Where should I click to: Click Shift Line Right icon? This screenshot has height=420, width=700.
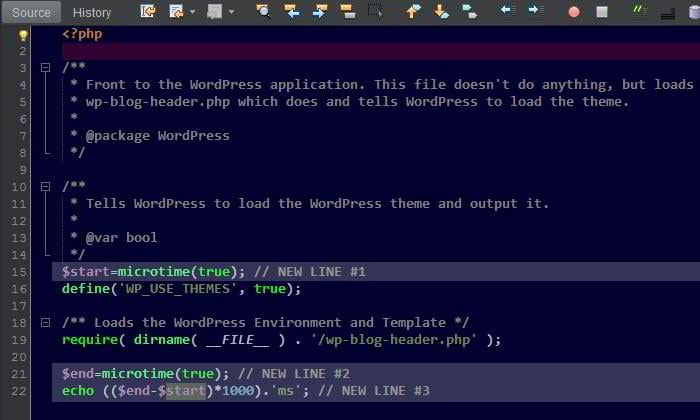point(535,12)
